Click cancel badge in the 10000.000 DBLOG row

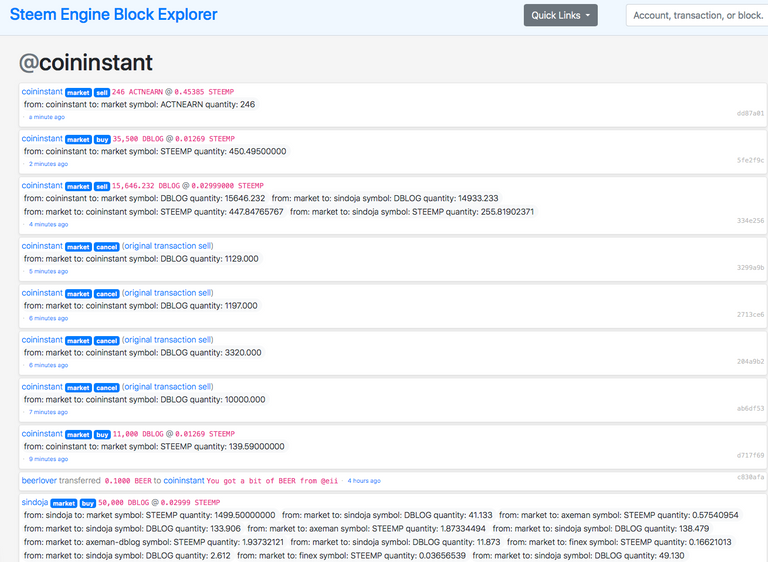(107, 388)
